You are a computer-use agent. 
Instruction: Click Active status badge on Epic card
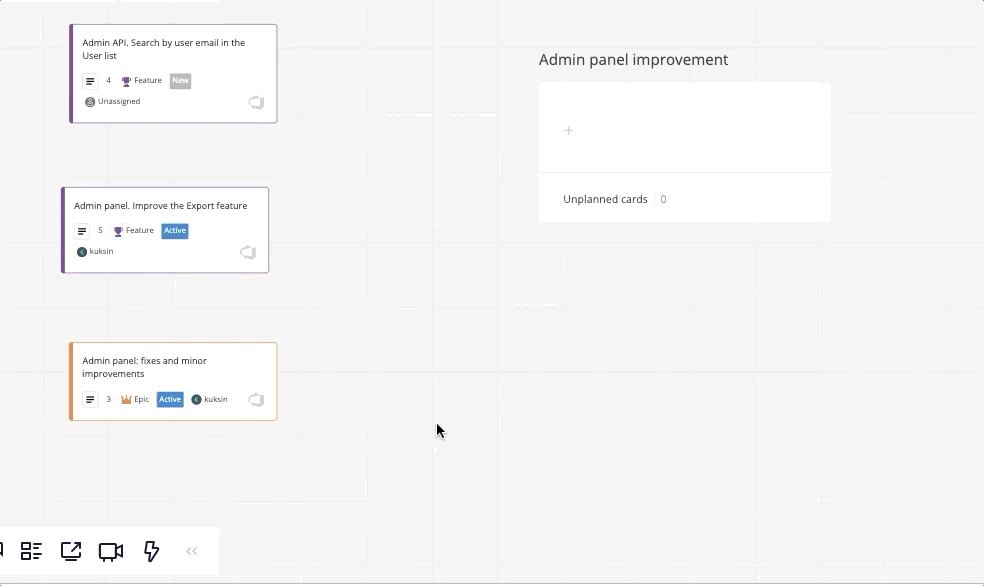click(170, 400)
